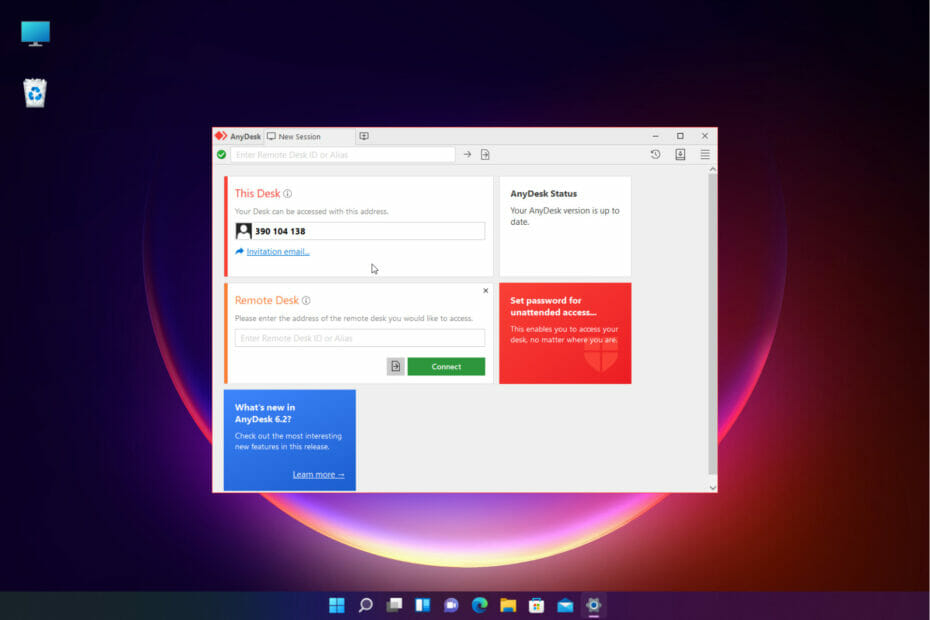Open the hamburger main menu

coord(705,154)
